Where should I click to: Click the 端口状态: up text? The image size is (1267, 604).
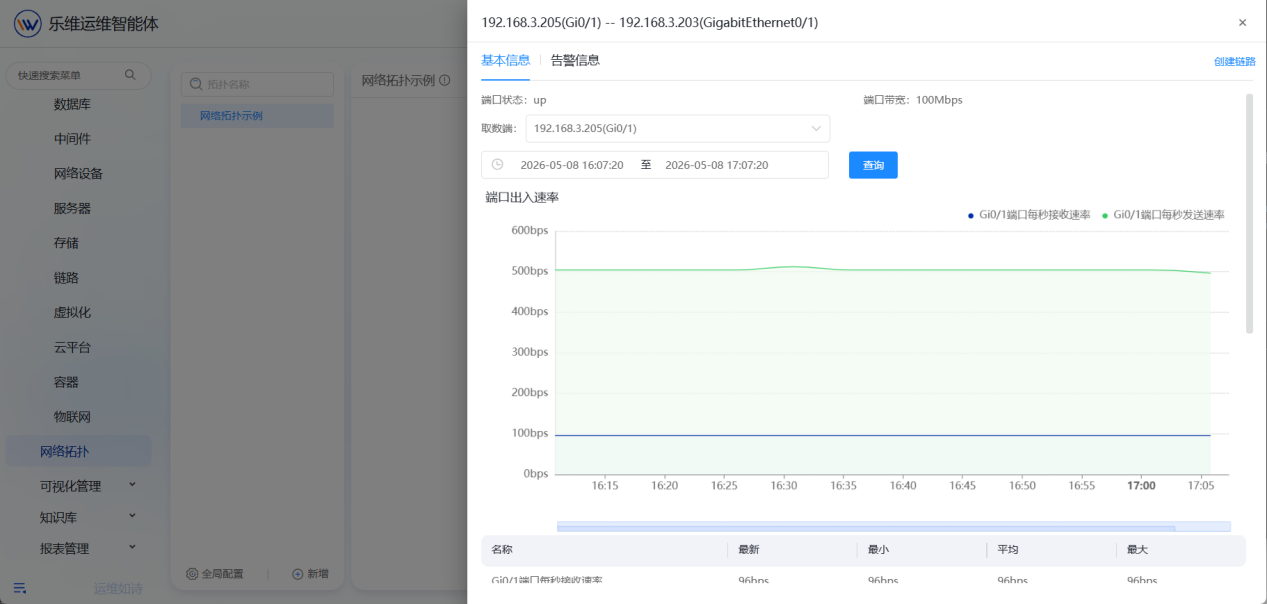pyautogui.click(x=514, y=100)
